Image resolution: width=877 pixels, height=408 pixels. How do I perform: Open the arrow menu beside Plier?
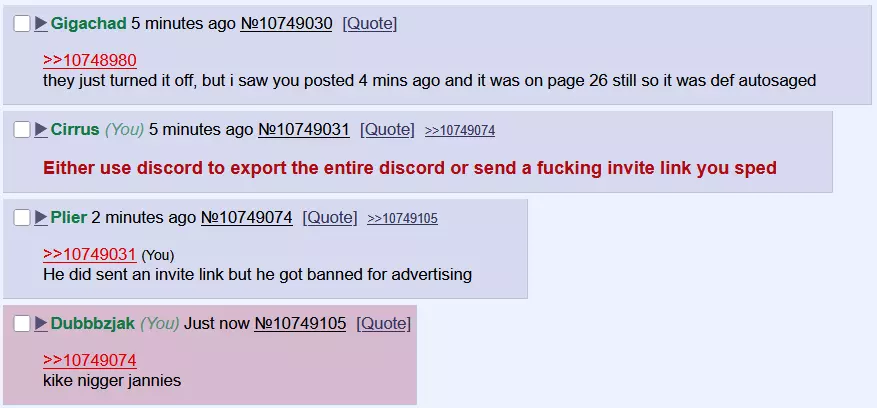click(x=41, y=217)
